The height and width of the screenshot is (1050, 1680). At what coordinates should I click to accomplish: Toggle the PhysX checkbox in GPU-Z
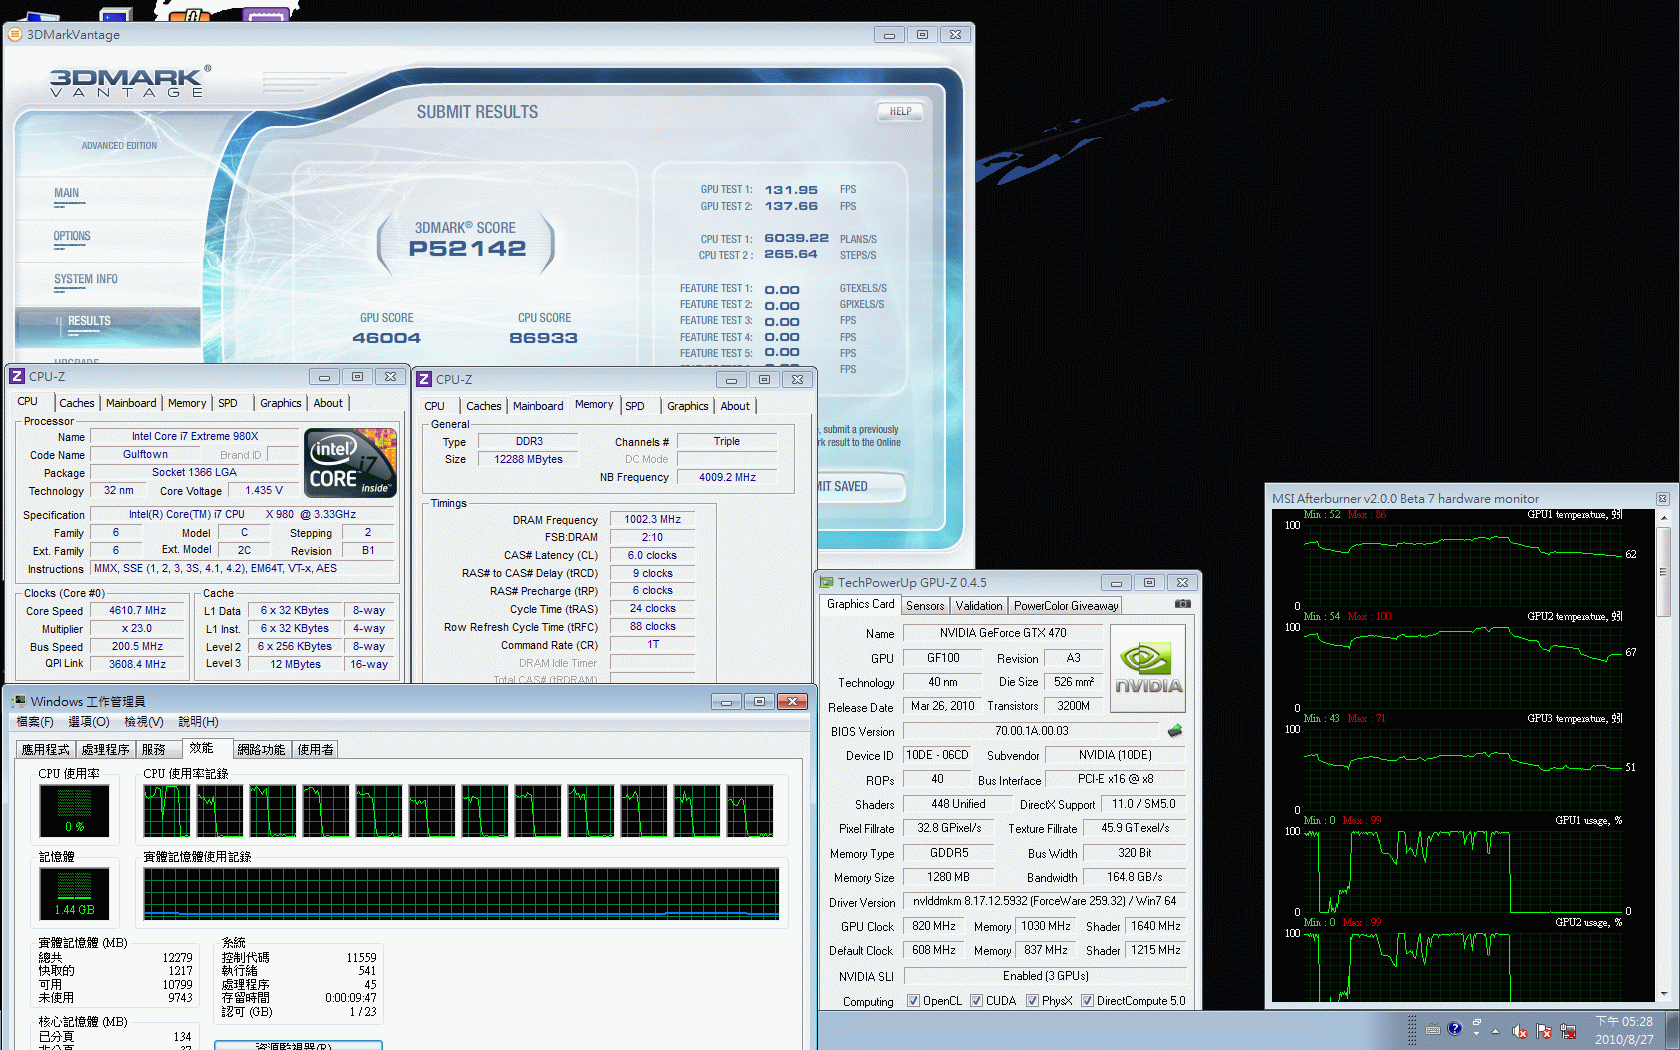[1032, 1001]
